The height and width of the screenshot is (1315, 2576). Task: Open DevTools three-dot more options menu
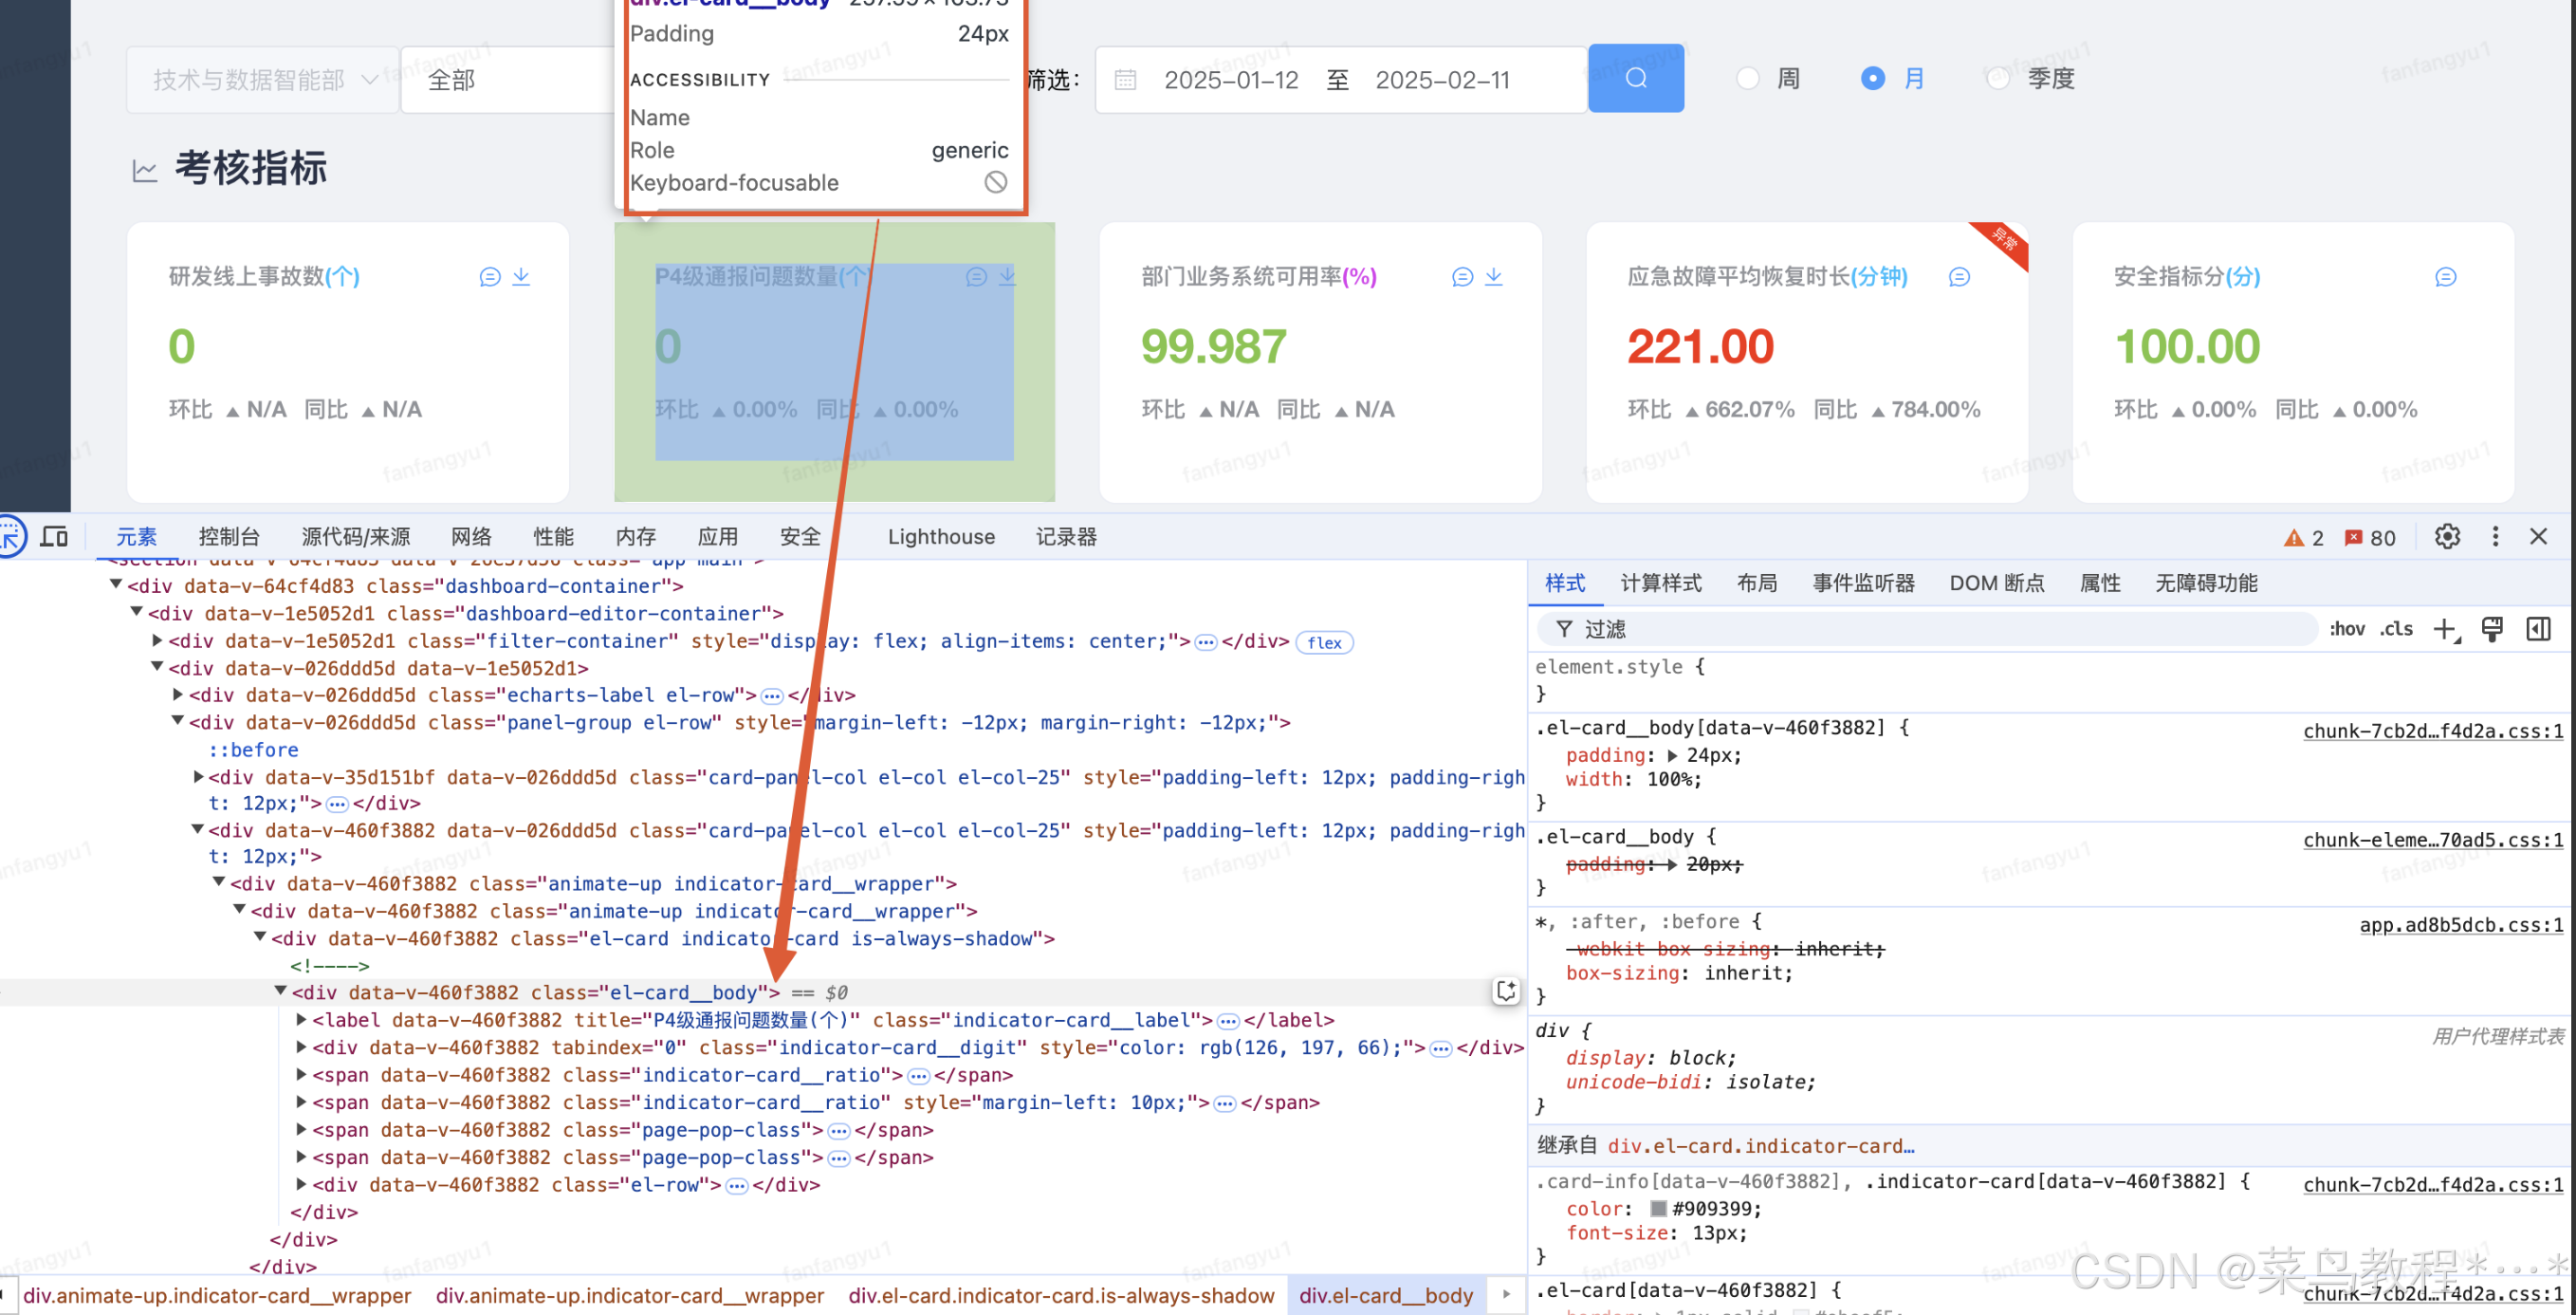click(2495, 537)
